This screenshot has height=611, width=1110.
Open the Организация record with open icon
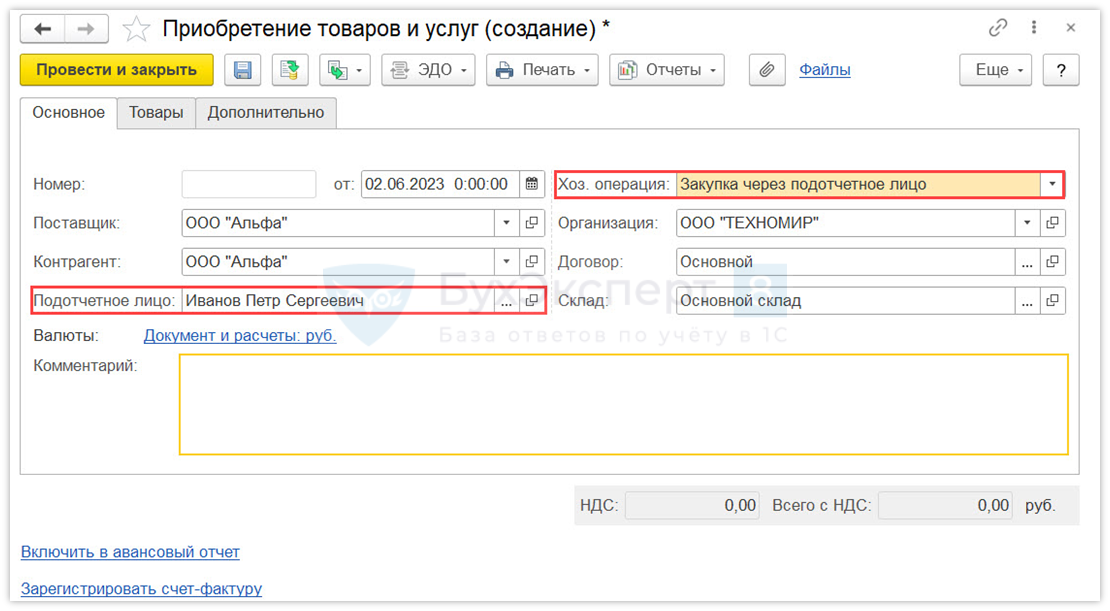(1053, 223)
